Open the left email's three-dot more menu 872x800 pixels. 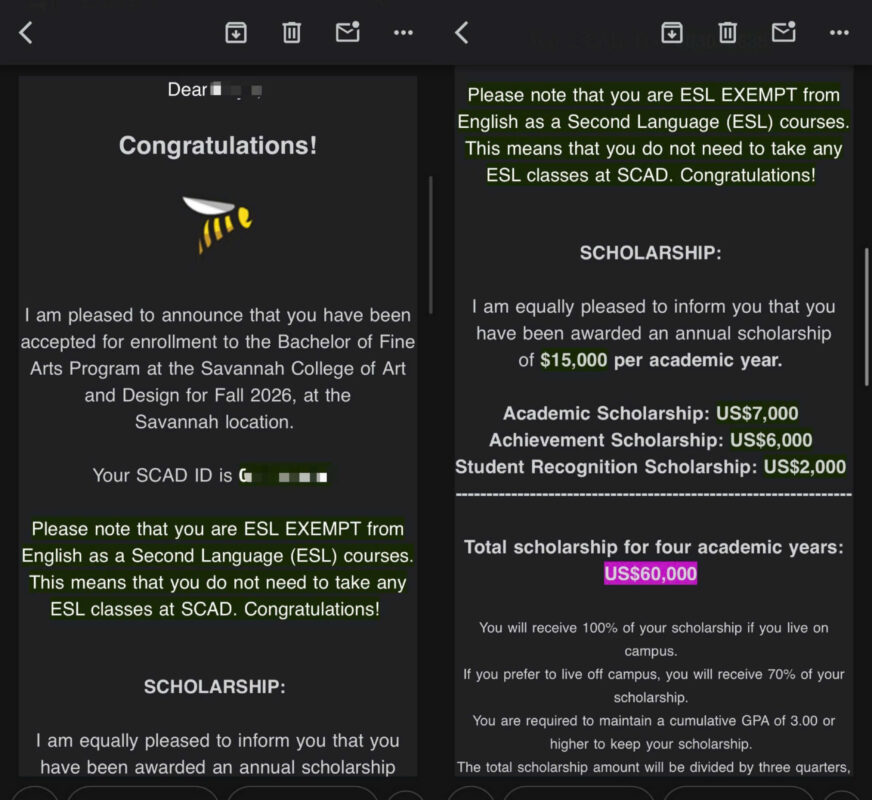[x=403, y=32]
